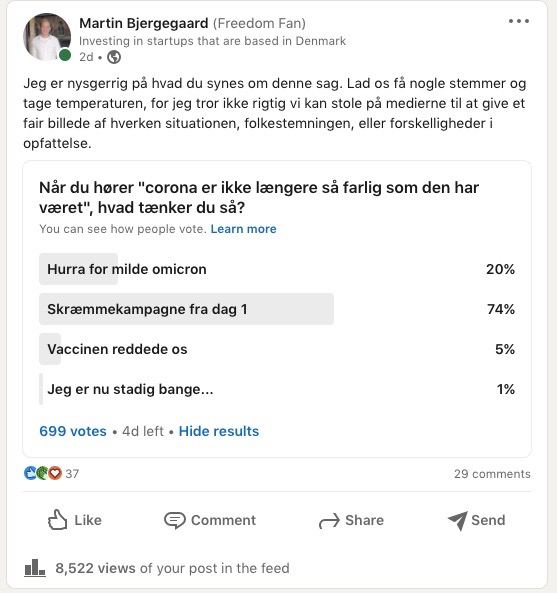Open the 29 comments section

click(x=492, y=474)
